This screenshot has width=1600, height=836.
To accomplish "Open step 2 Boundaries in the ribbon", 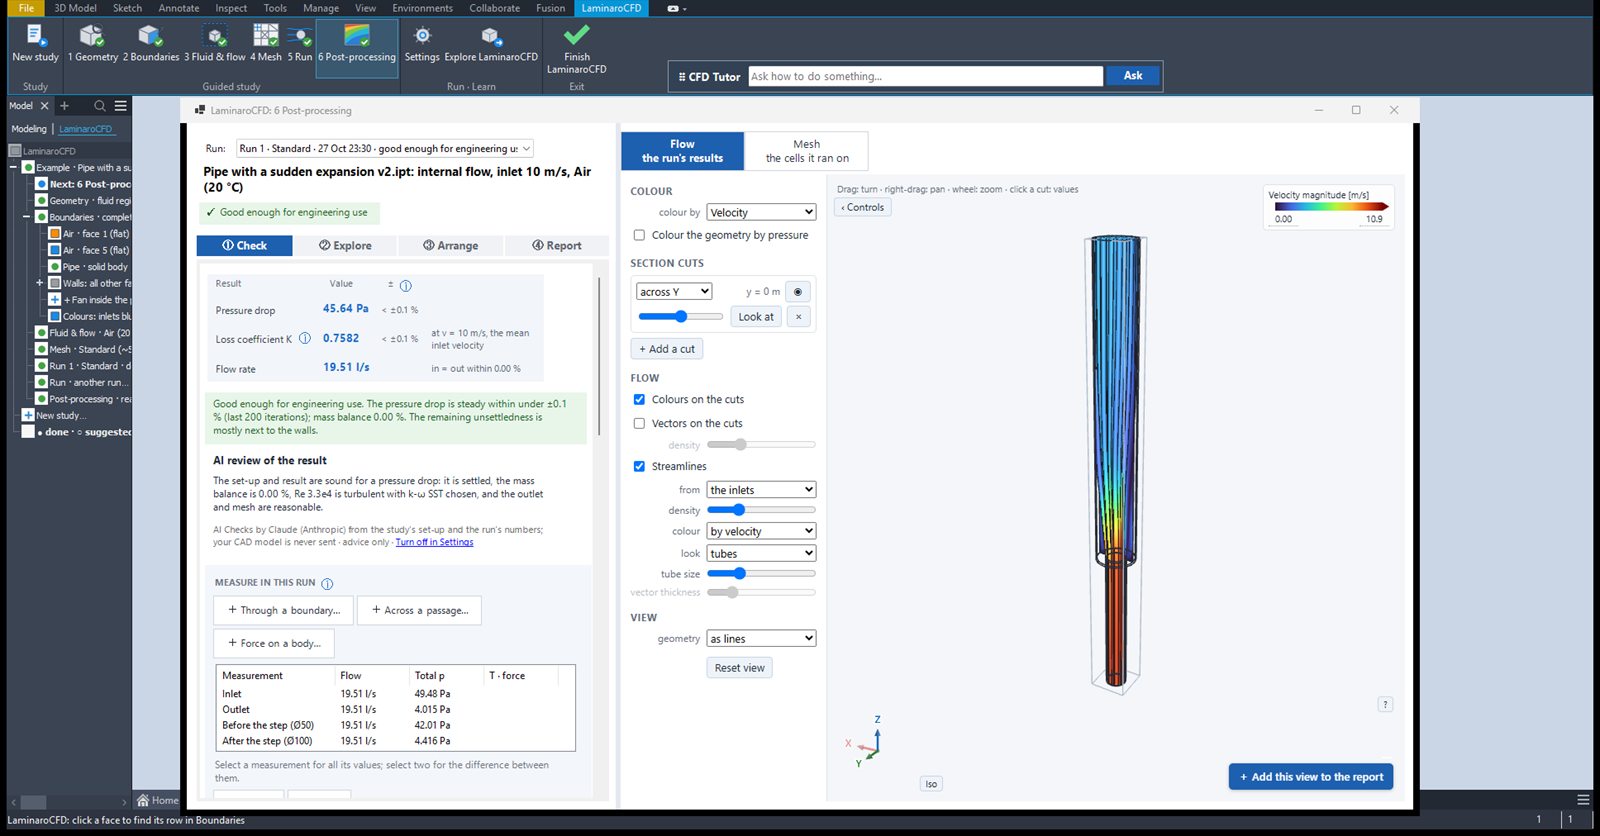I will tap(151, 43).
